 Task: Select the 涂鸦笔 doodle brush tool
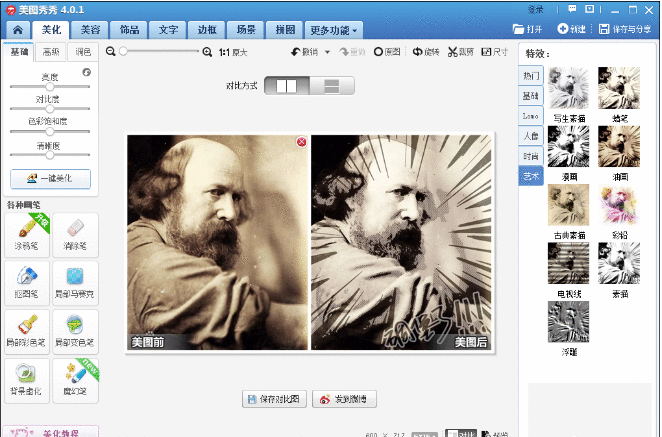[27, 235]
